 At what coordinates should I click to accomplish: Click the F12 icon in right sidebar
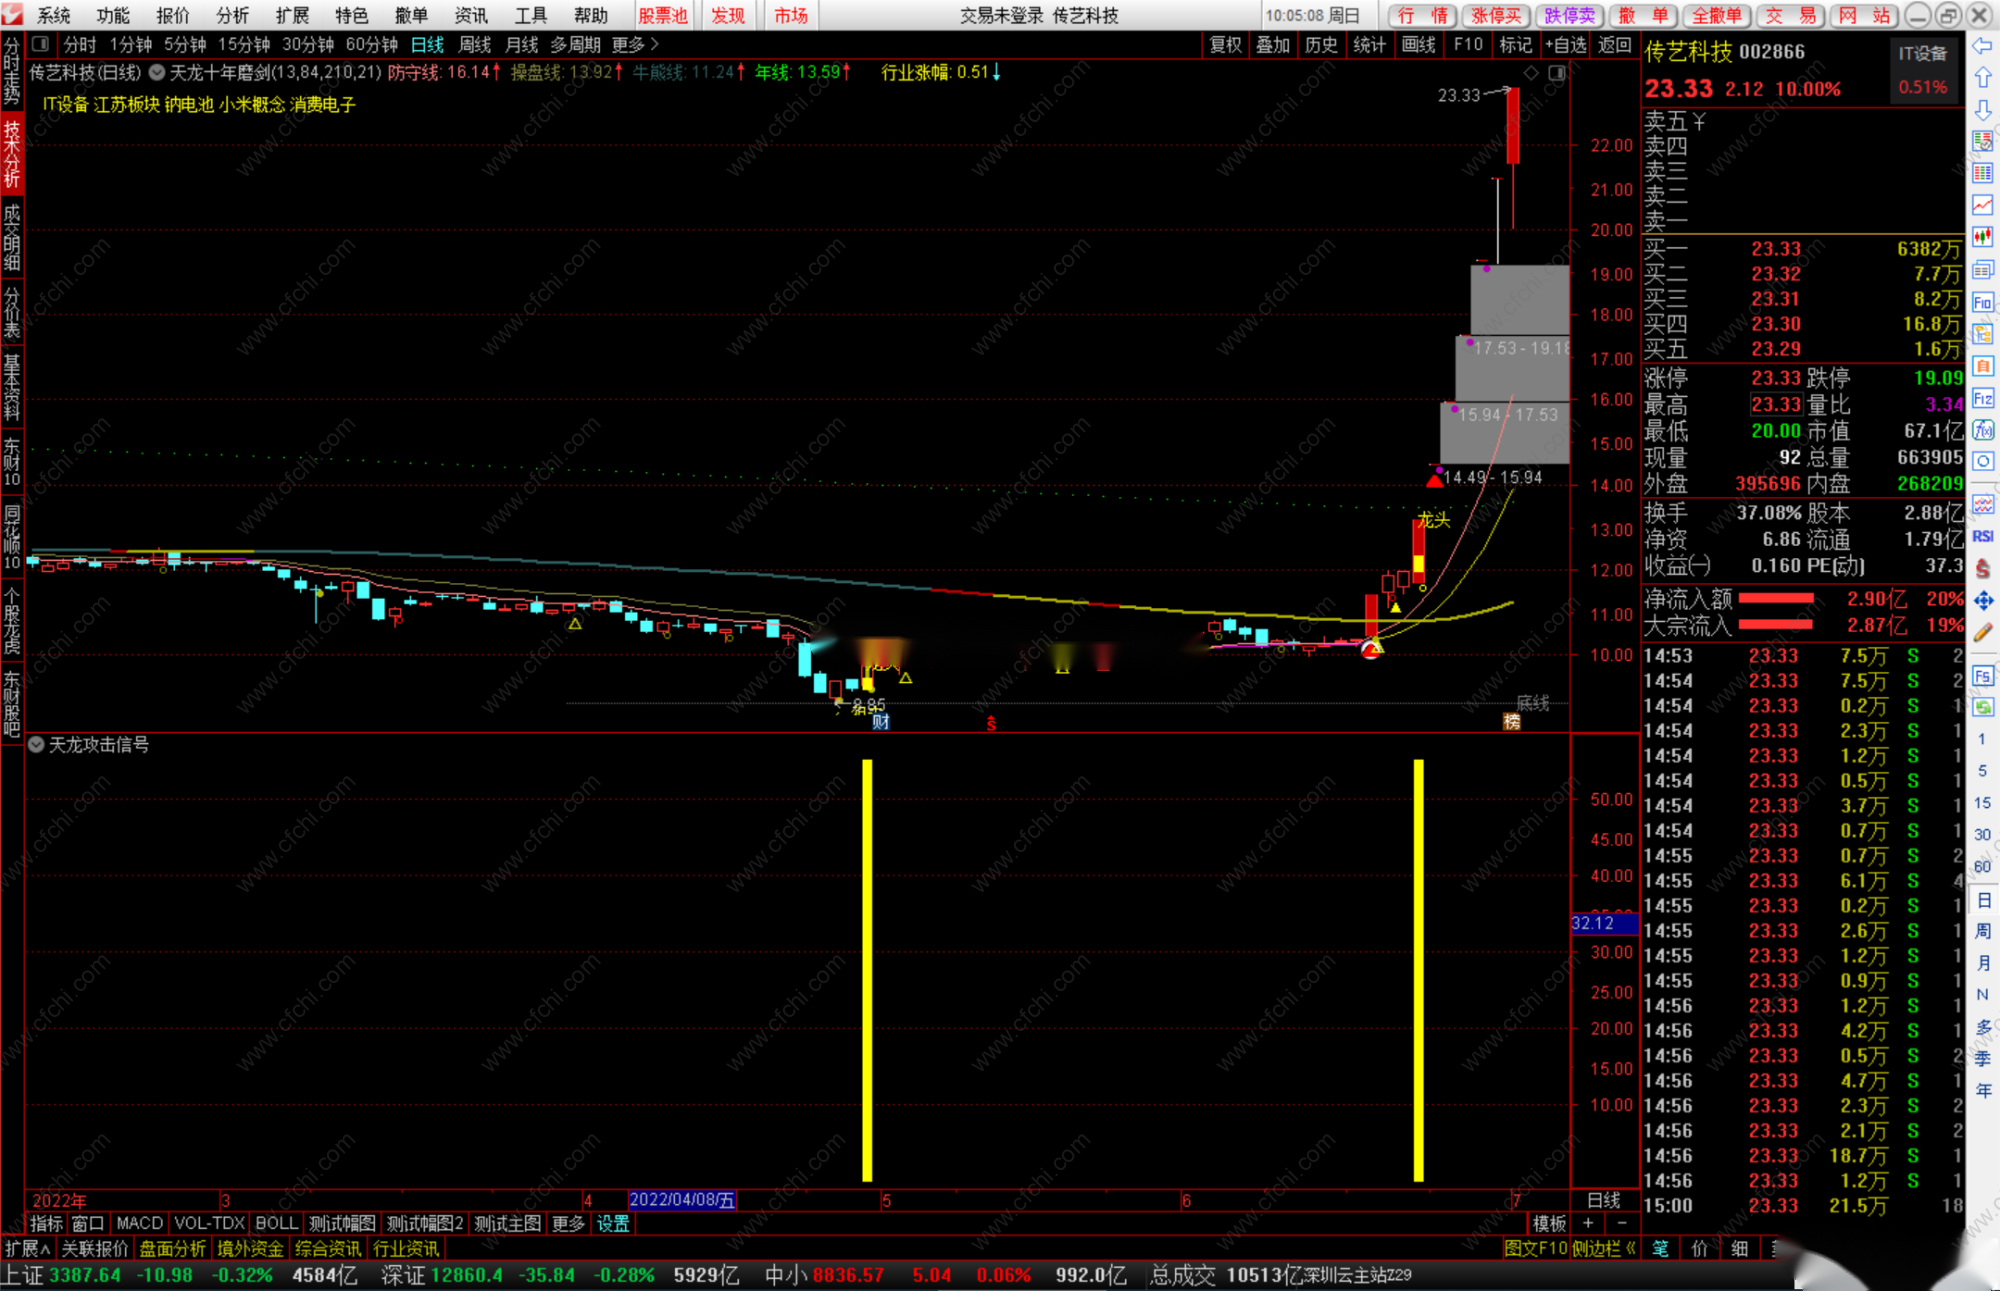1983,398
